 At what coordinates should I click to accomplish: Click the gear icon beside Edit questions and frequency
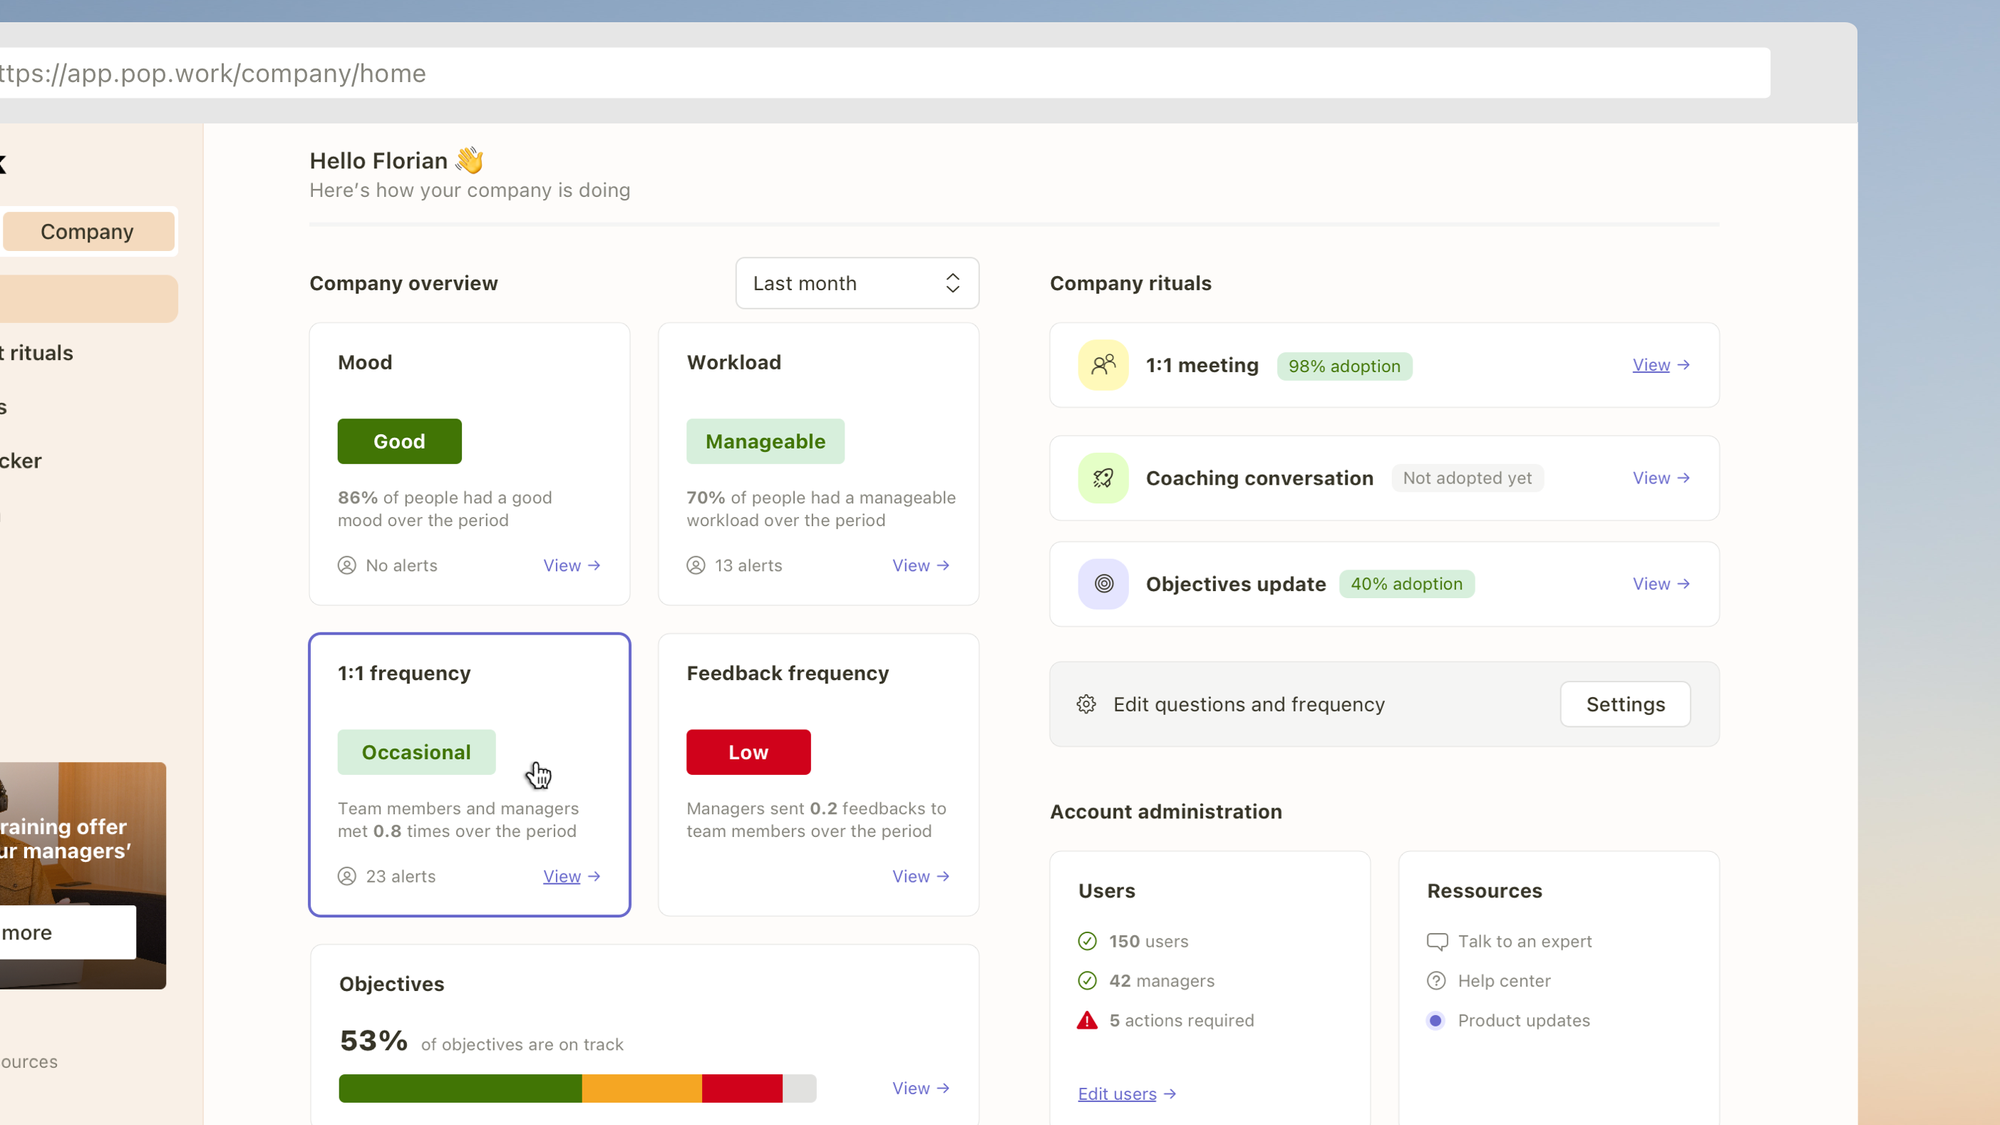pos(1086,704)
